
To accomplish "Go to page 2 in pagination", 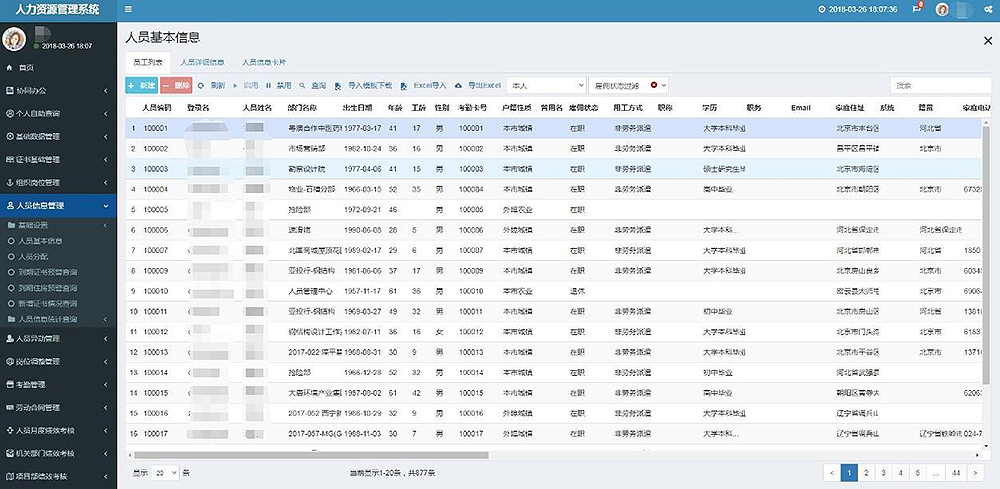I will tap(866, 472).
